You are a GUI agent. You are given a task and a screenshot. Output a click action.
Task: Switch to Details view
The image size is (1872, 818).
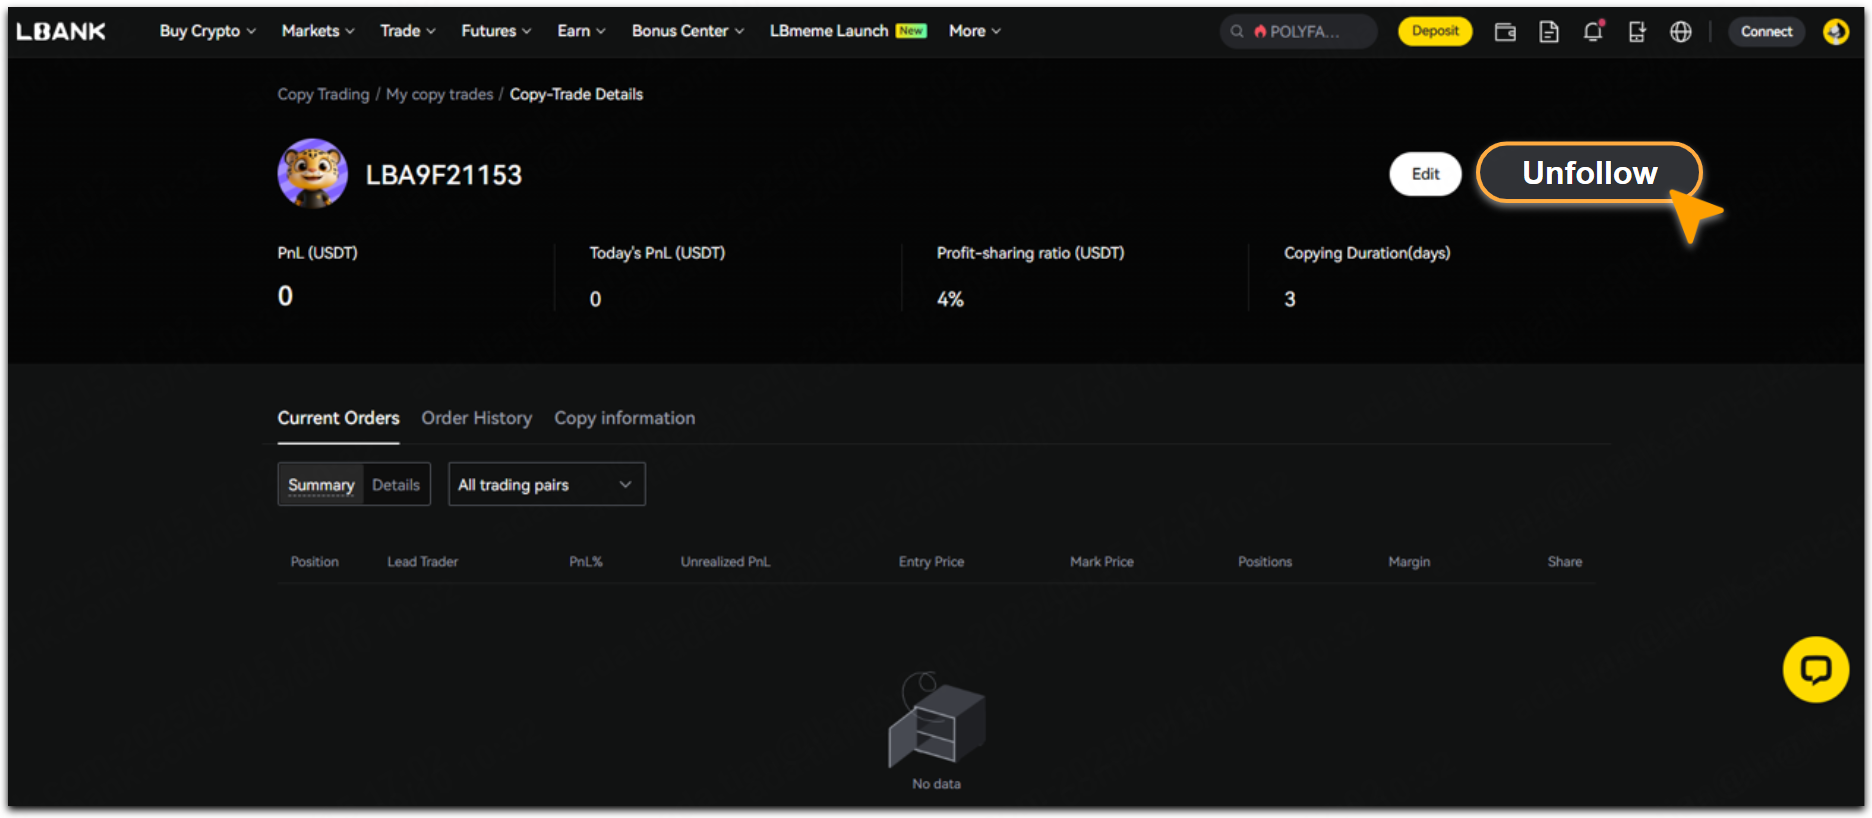coord(396,485)
